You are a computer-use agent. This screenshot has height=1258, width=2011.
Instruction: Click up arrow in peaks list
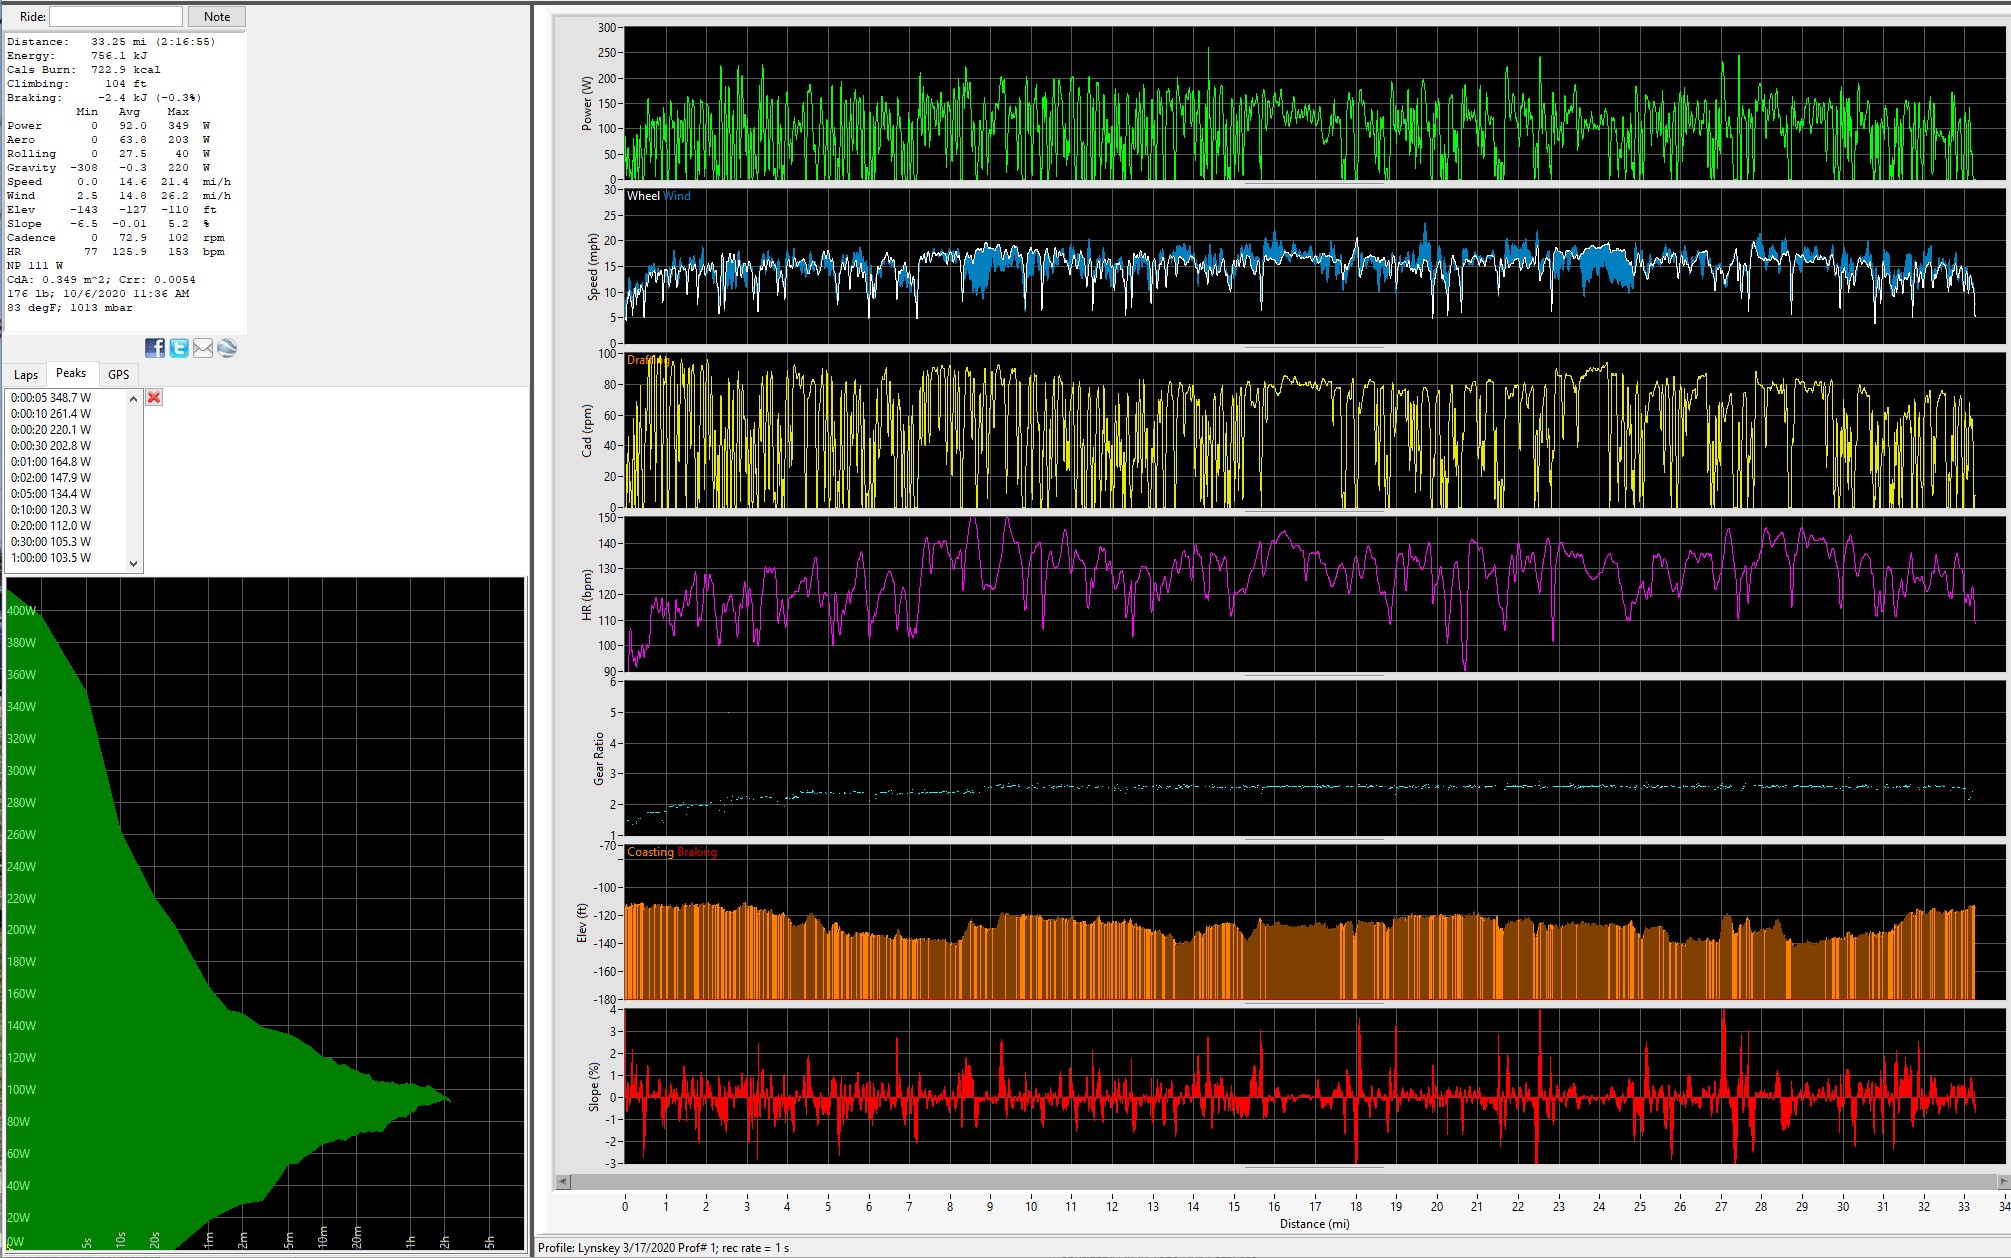pyautogui.click(x=133, y=399)
